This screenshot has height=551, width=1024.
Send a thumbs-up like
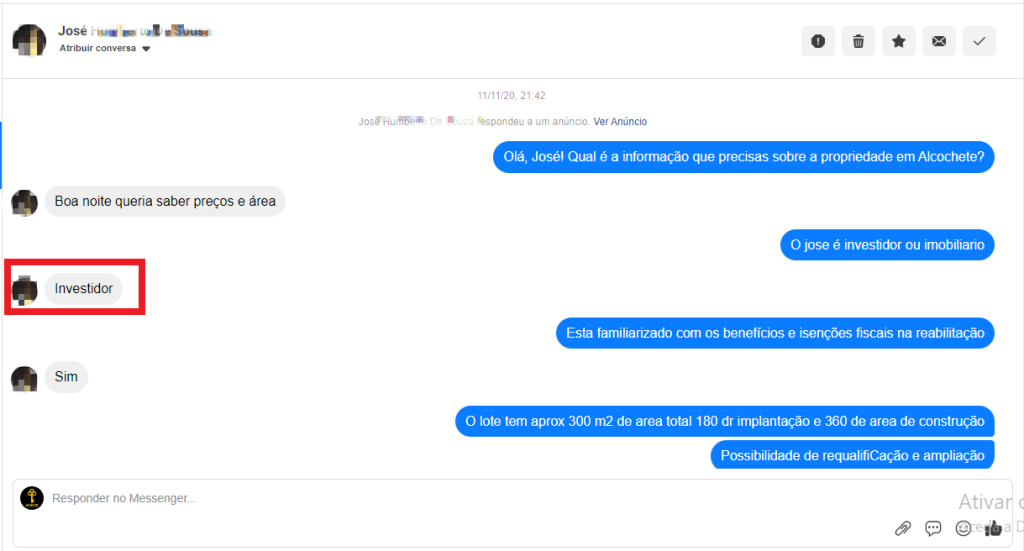[993, 527]
